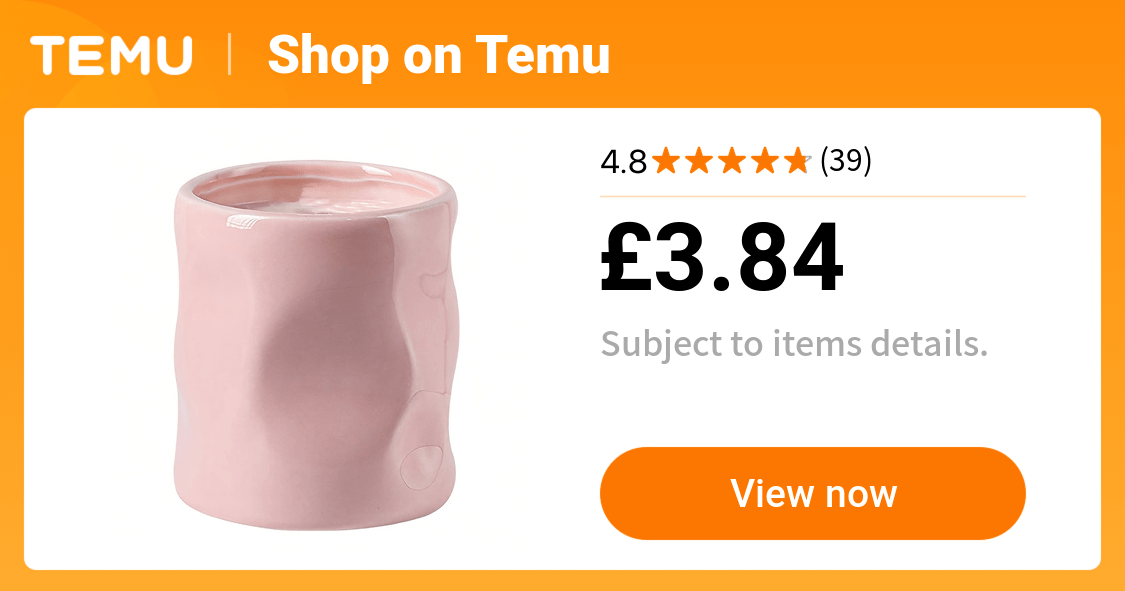Click the first orange rating star

[667, 161]
